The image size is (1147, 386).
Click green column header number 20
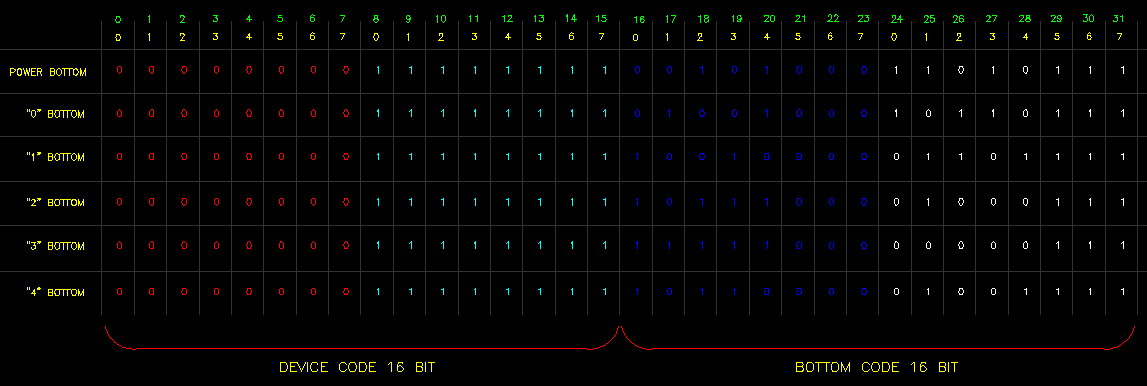pyautogui.click(x=769, y=19)
